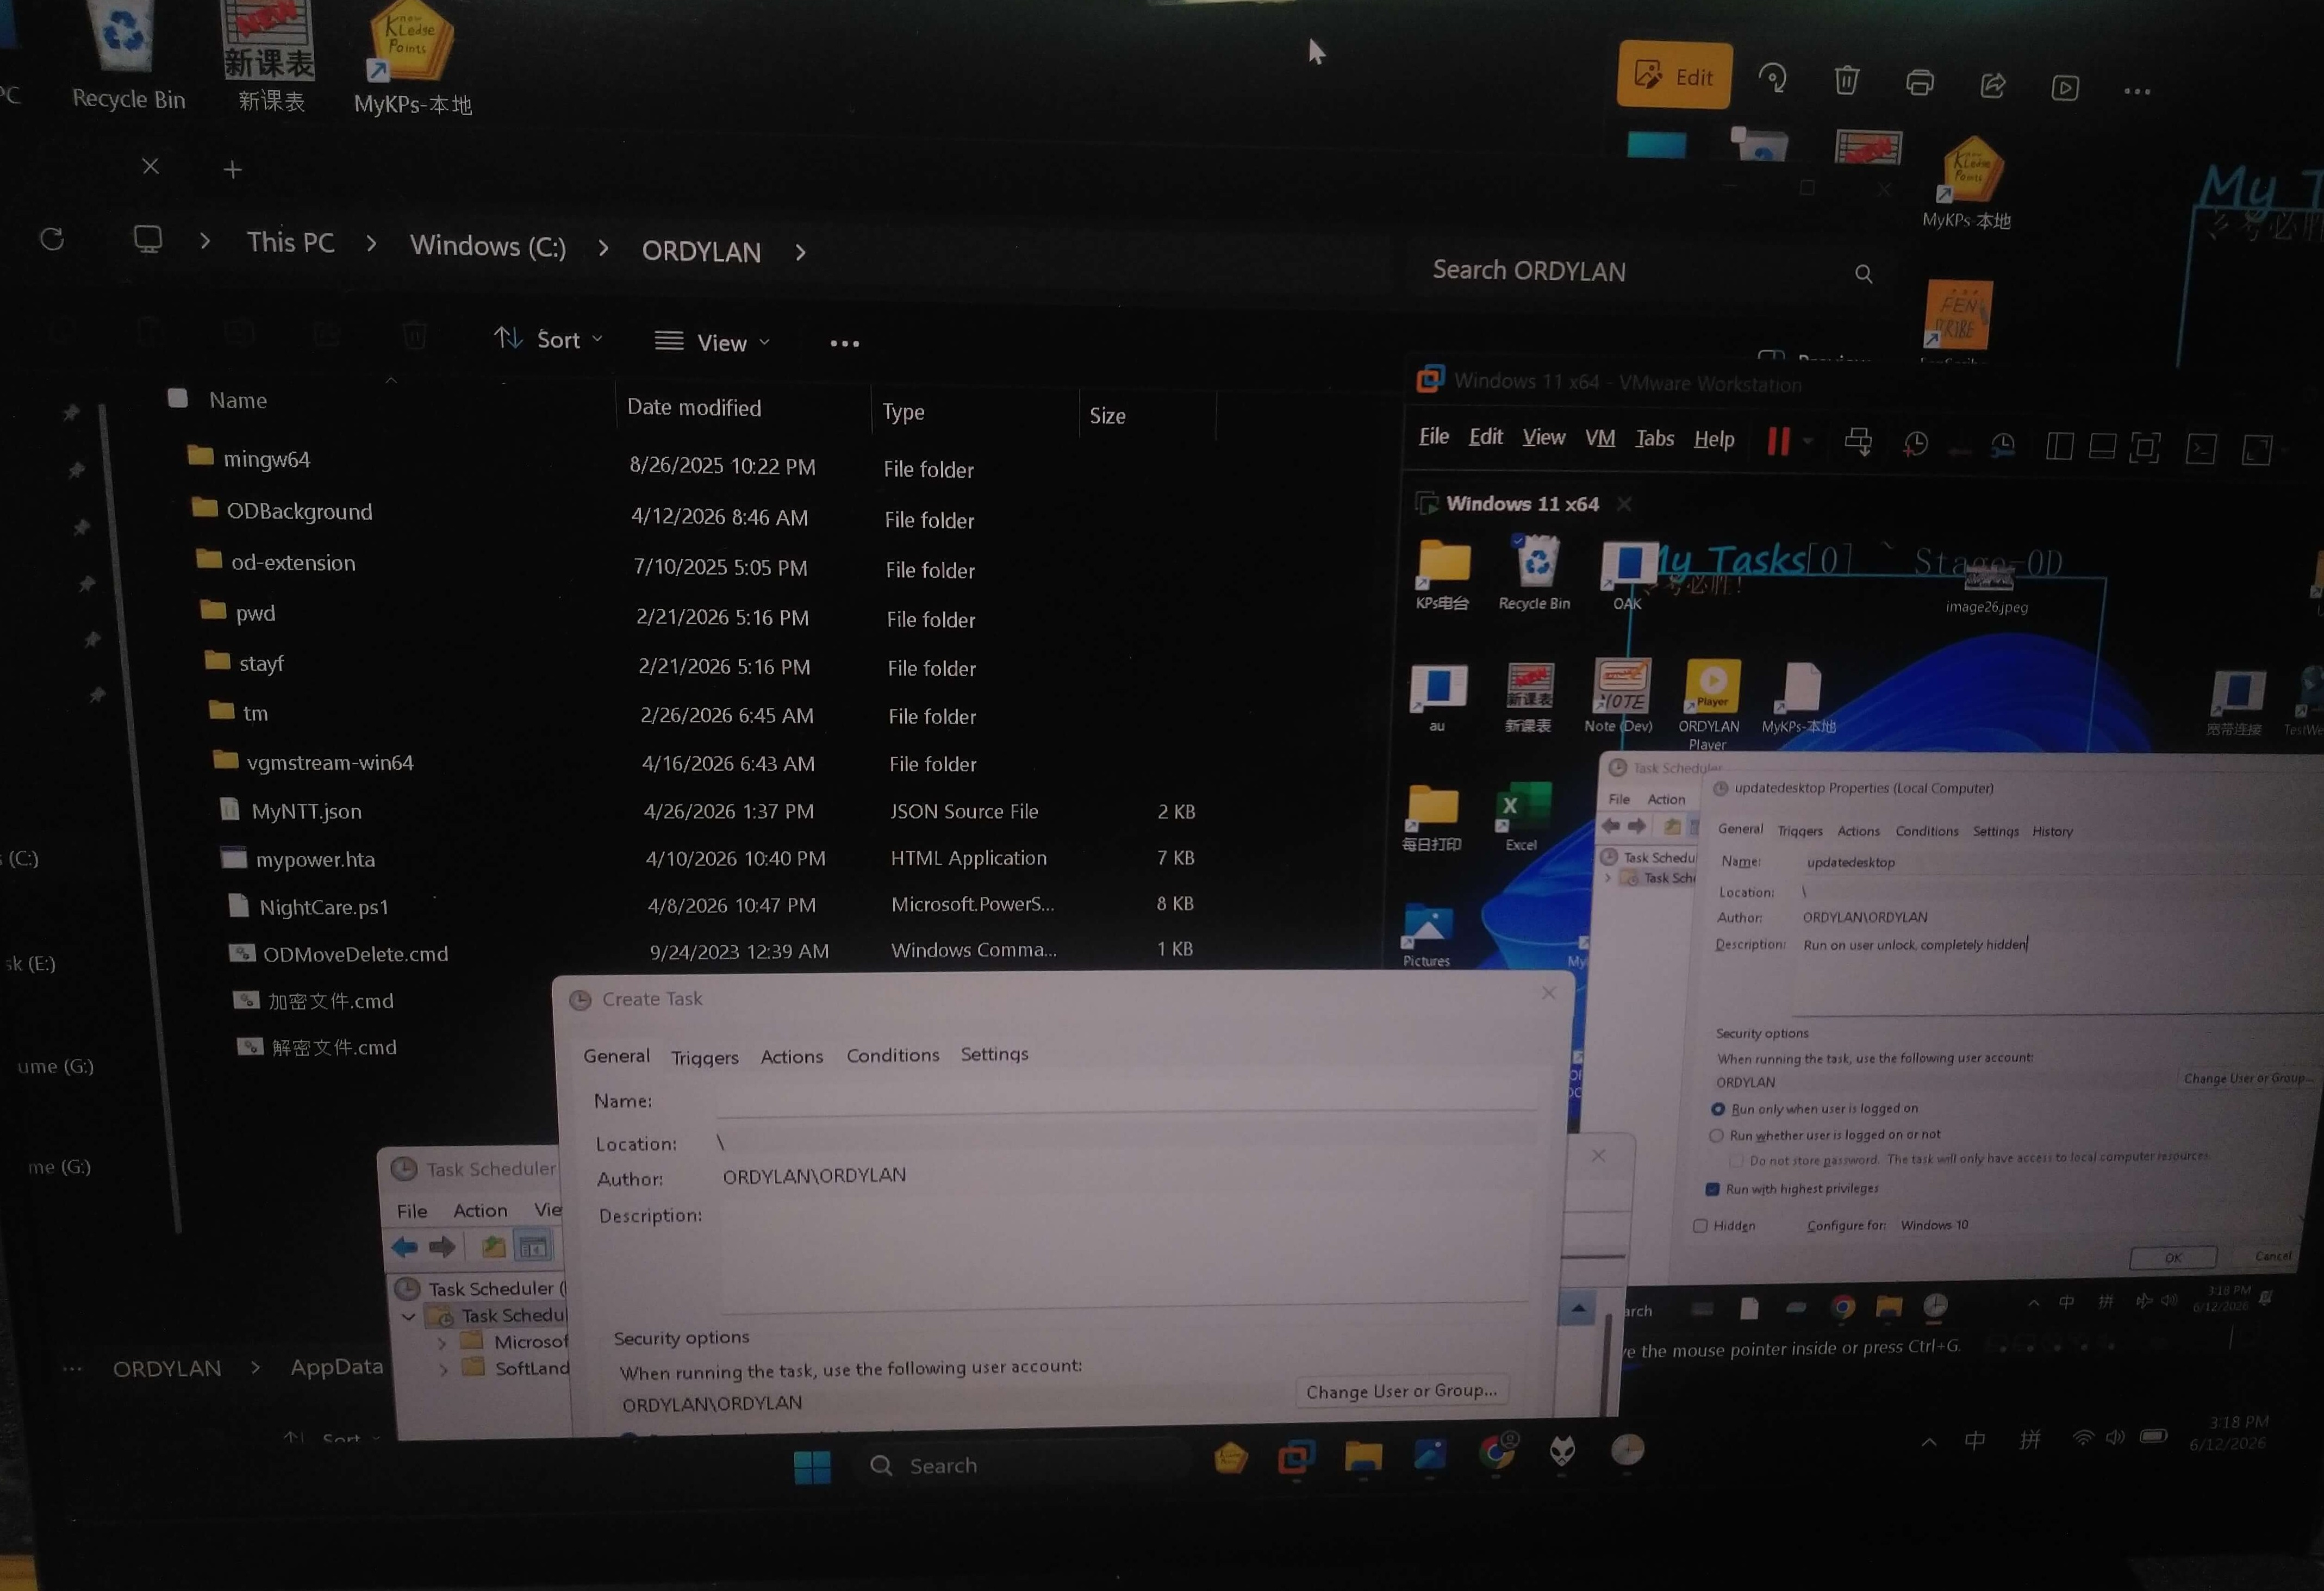Screen dimensions: 2324x1591
Task: Click the Share icon in Photos toolbar
Action: point(1992,85)
